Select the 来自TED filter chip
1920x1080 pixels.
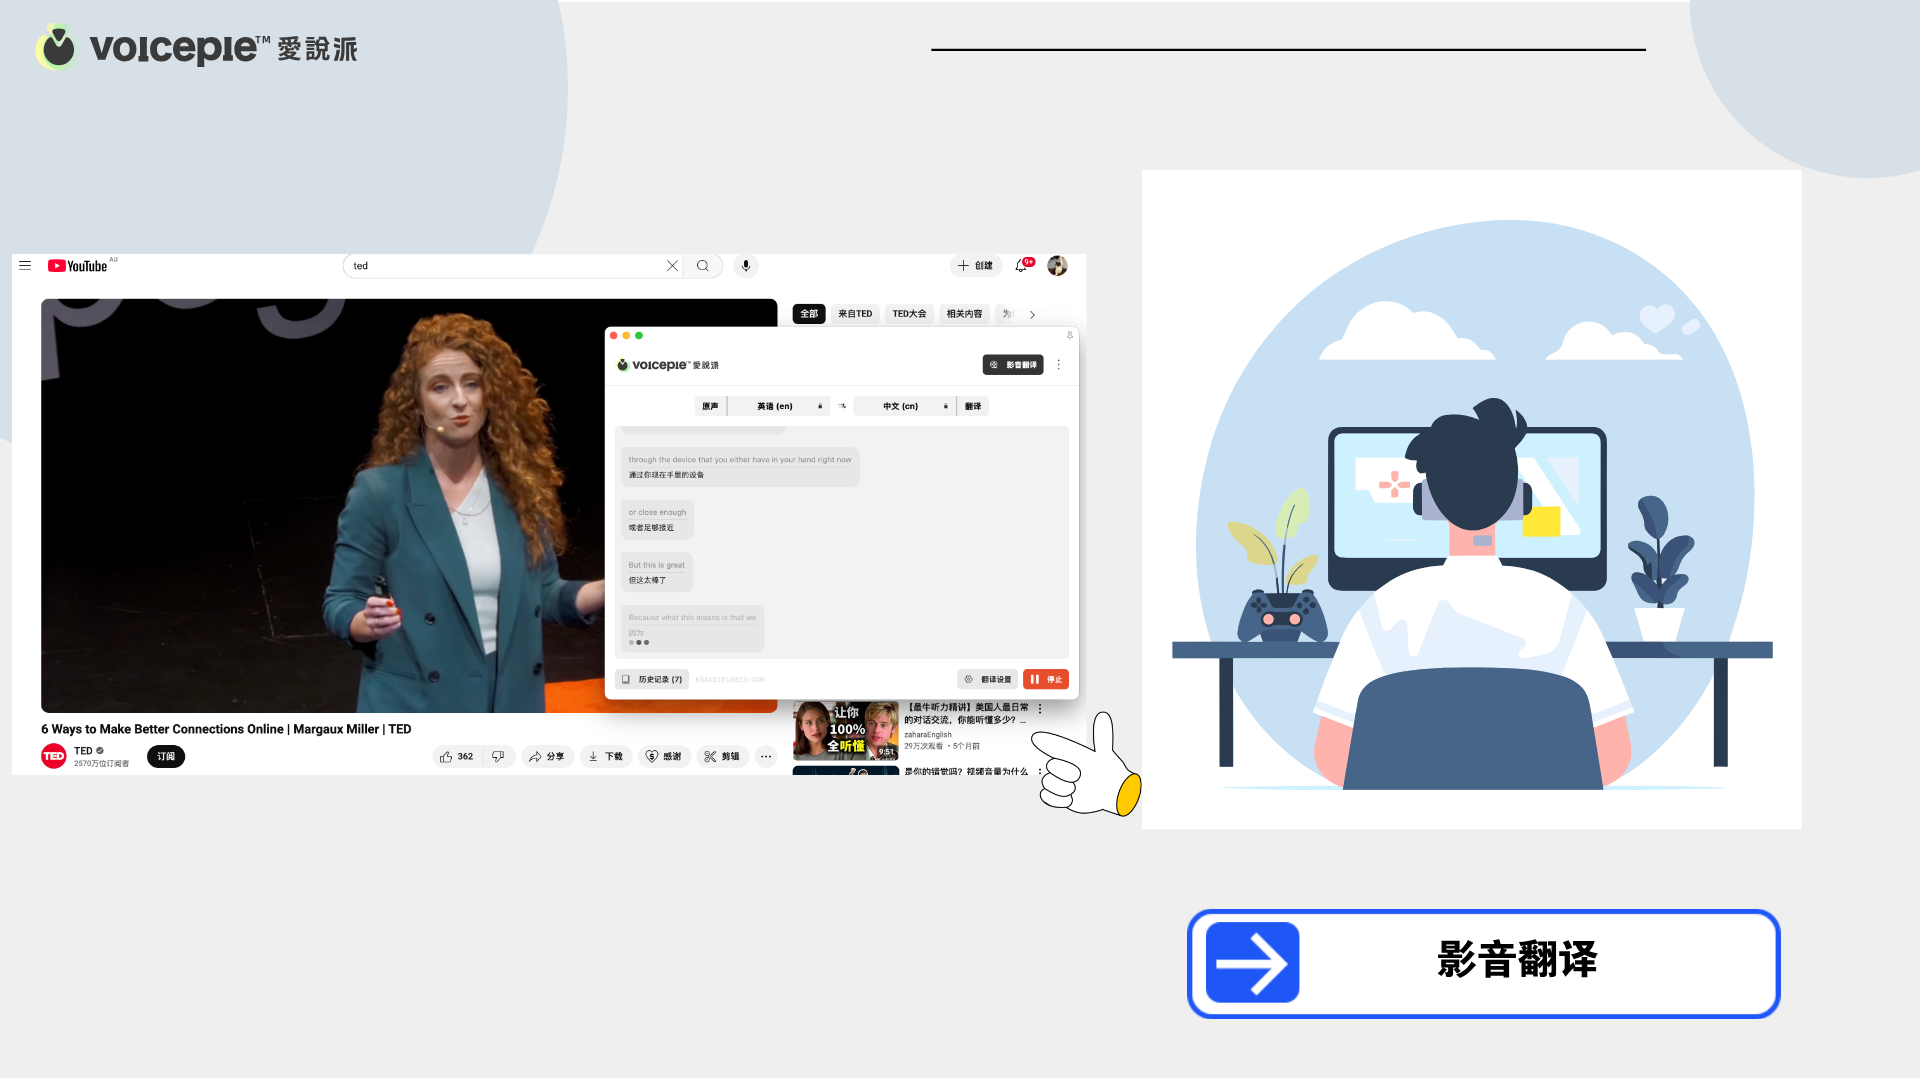(x=855, y=314)
